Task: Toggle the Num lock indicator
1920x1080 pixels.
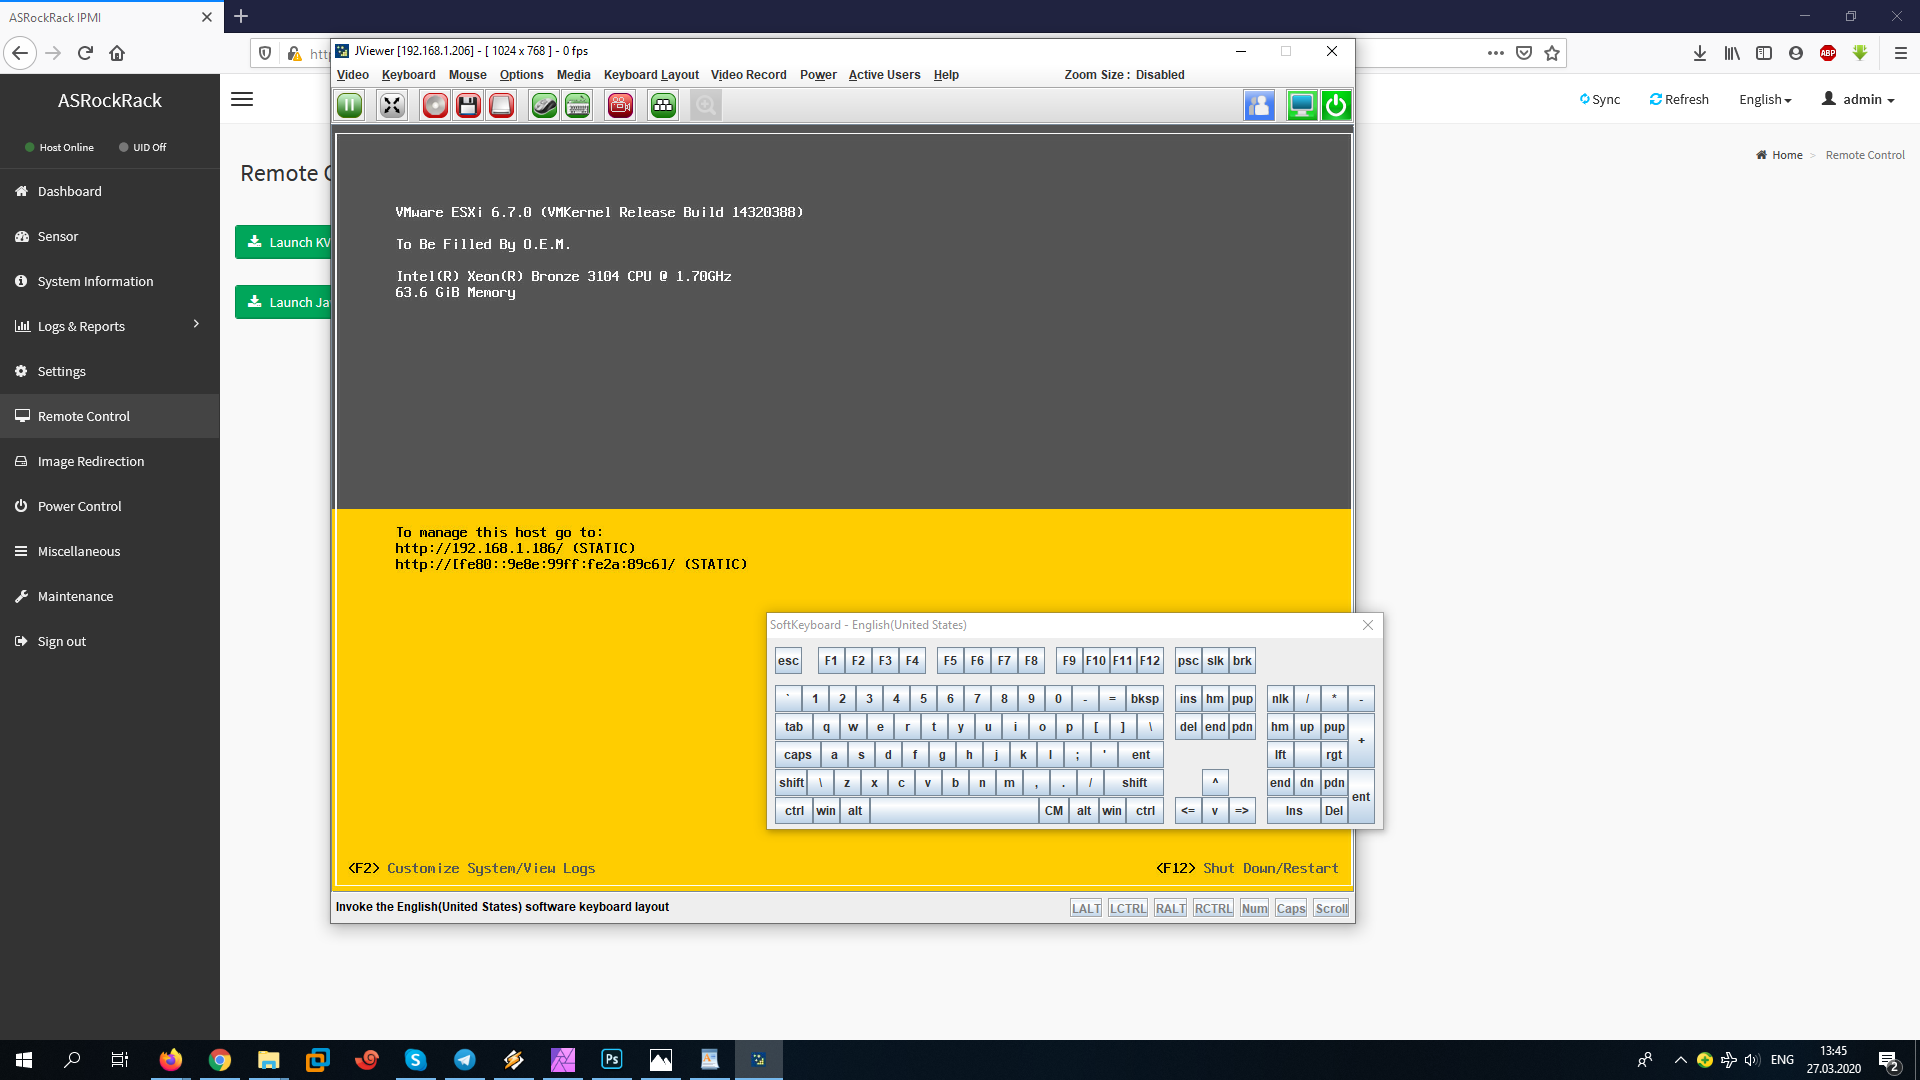Action: (1254, 908)
